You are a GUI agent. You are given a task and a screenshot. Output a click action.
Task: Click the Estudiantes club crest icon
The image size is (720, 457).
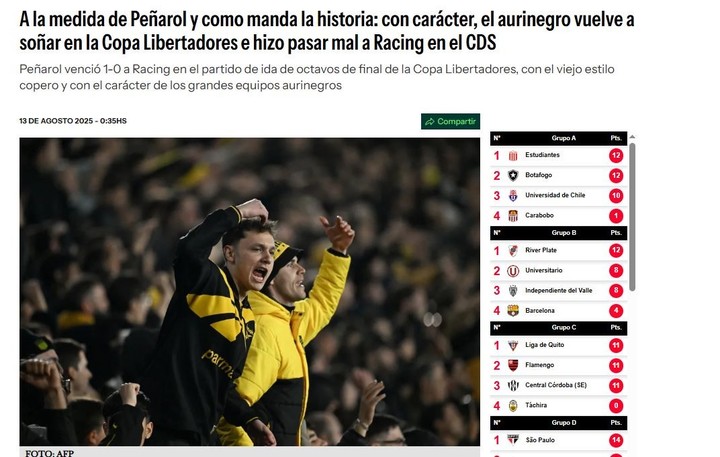(x=513, y=156)
